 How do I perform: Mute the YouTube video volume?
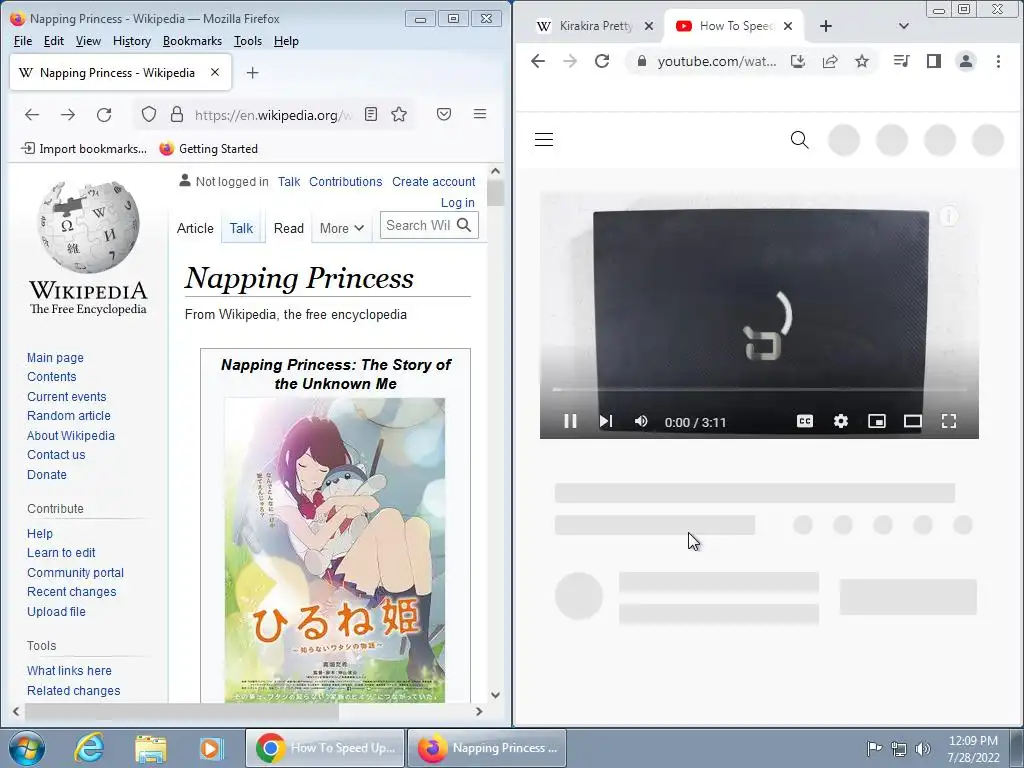click(x=641, y=421)
